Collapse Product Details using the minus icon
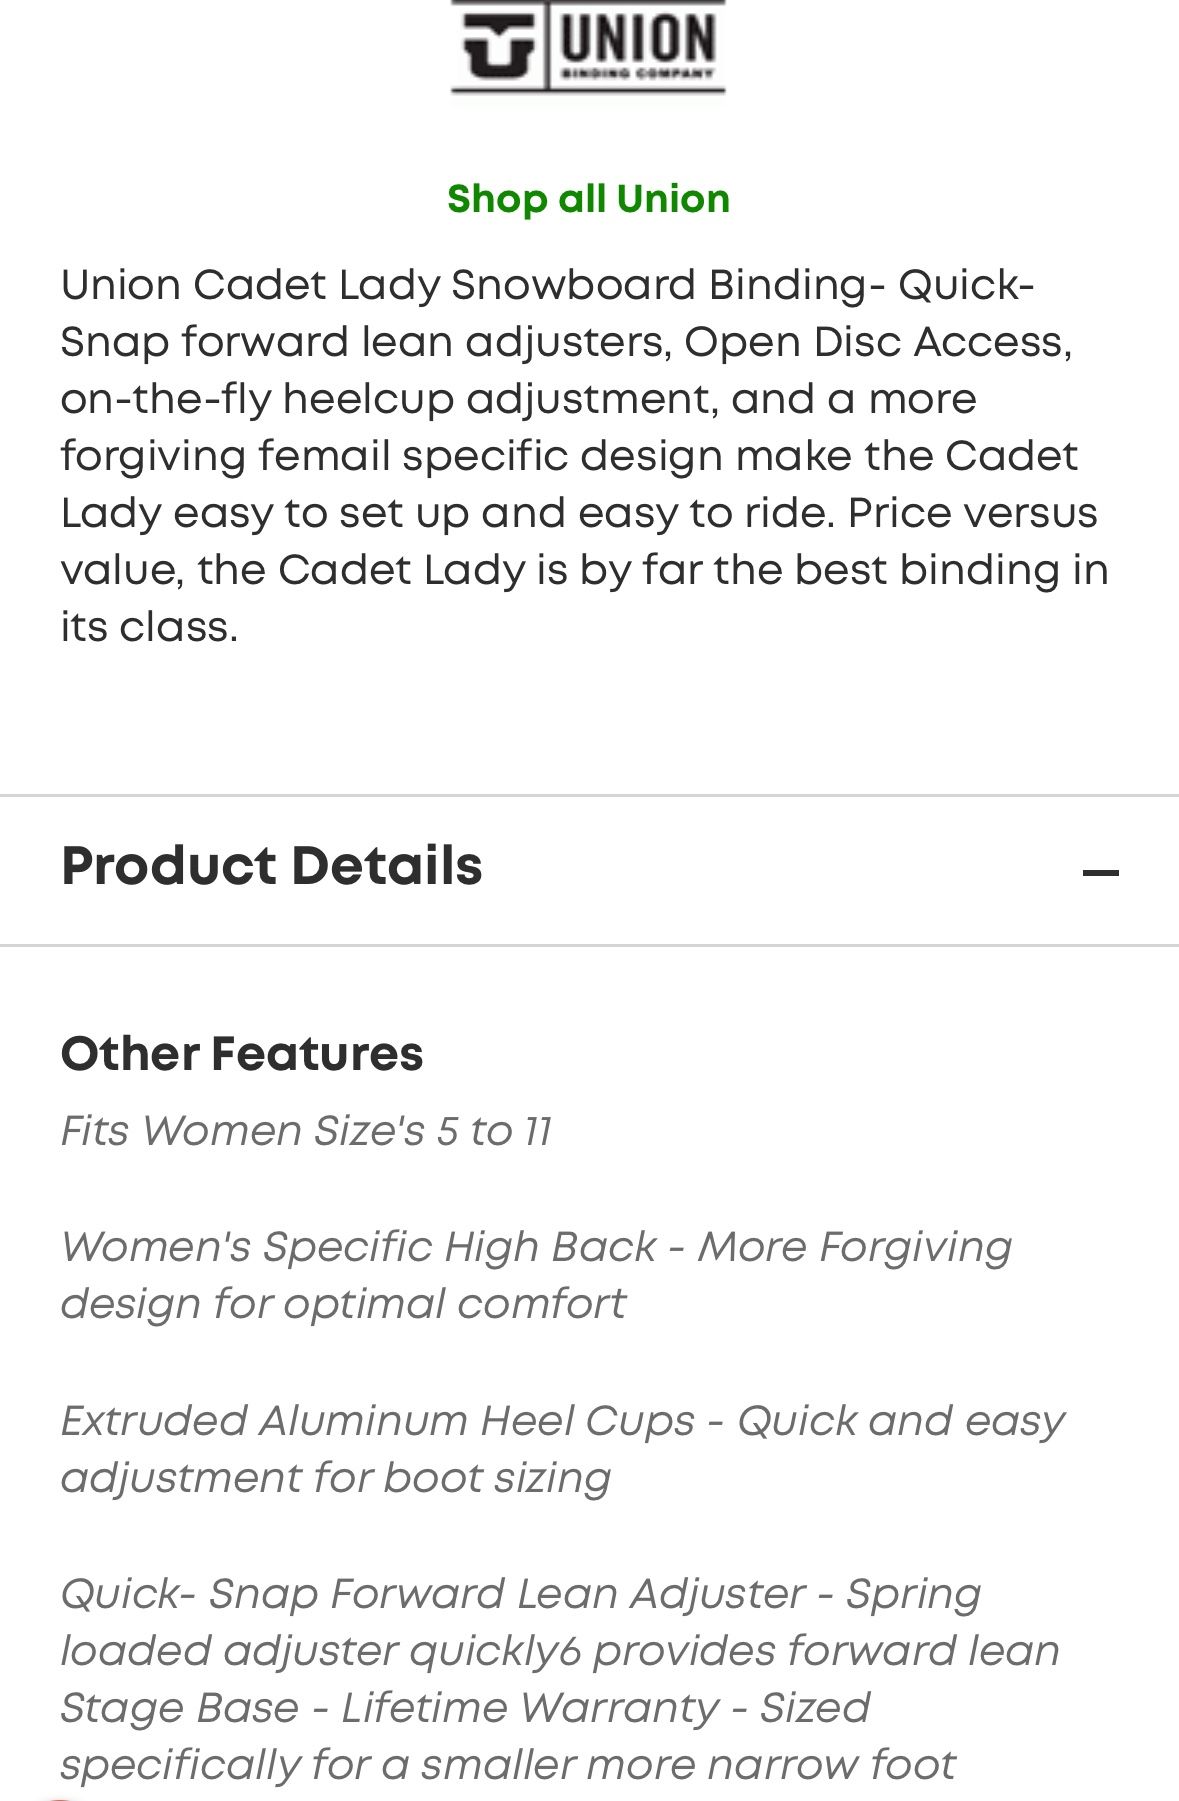The height and width of the screenshot is (1801, 1179). pos(1100,873)
